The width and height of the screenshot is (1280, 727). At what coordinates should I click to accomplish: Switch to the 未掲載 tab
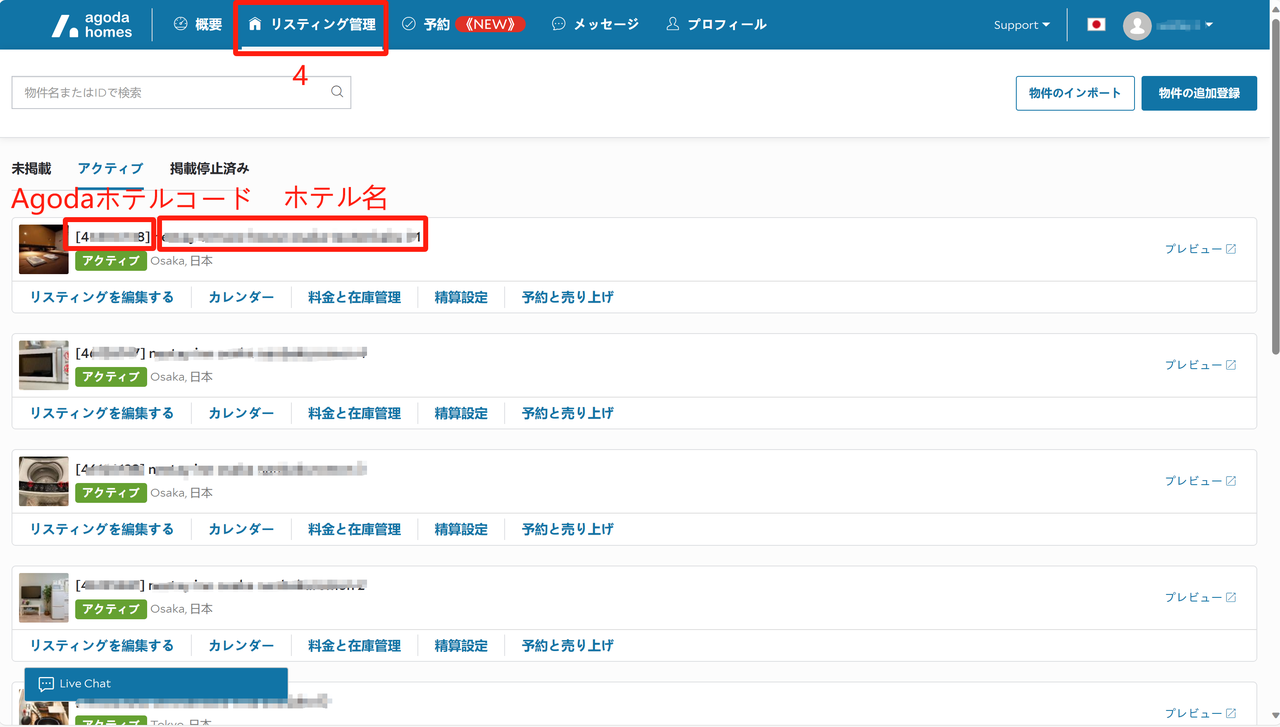click(x=31, y=169)
